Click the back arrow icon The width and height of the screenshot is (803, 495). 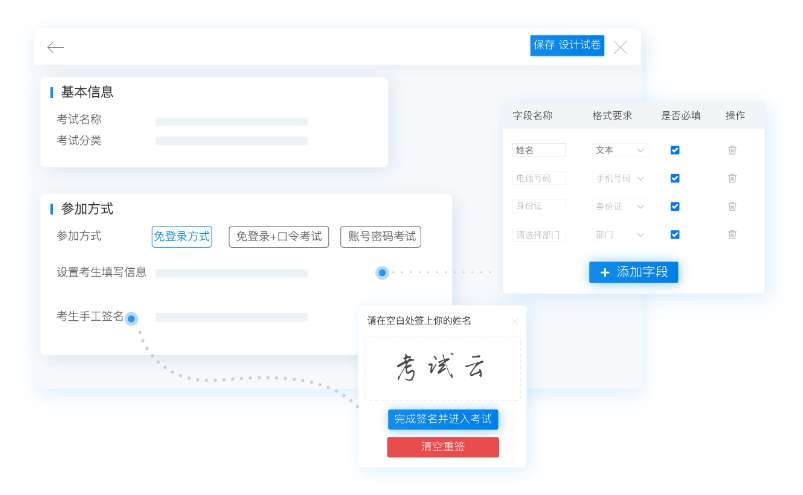(56, 47)
